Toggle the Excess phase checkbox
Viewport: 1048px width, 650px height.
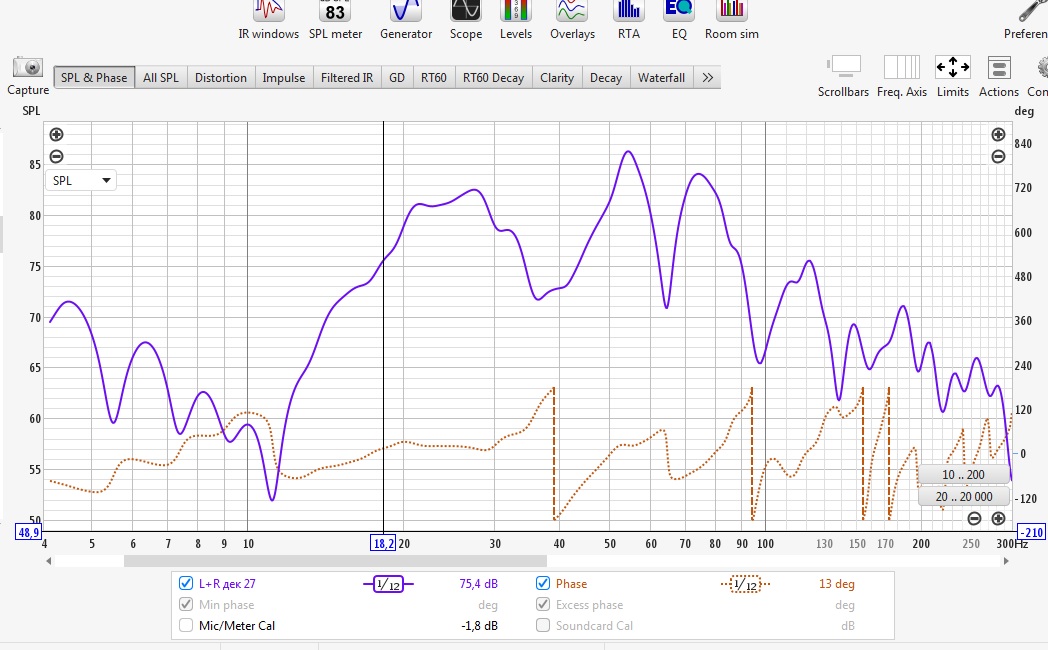point(543,605)
